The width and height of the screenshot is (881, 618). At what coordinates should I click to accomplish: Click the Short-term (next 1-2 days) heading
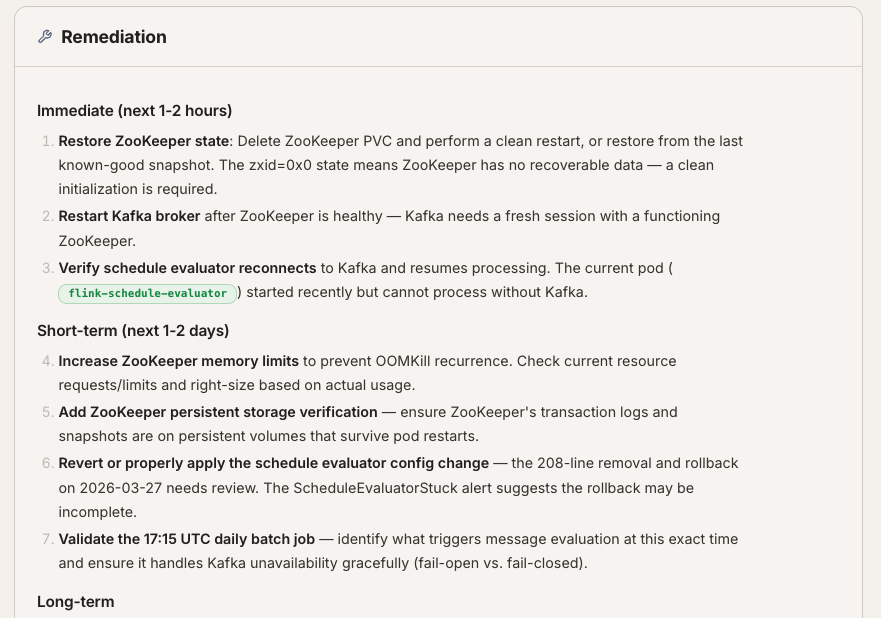tap(133, 331)
